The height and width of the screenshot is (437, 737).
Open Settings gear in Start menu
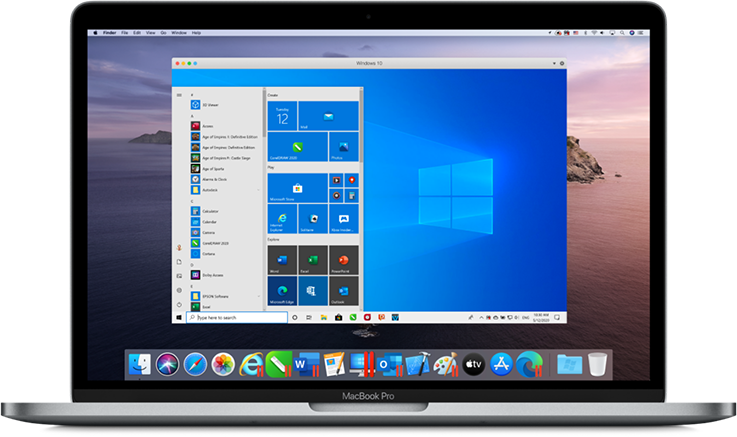pos(179,290)
